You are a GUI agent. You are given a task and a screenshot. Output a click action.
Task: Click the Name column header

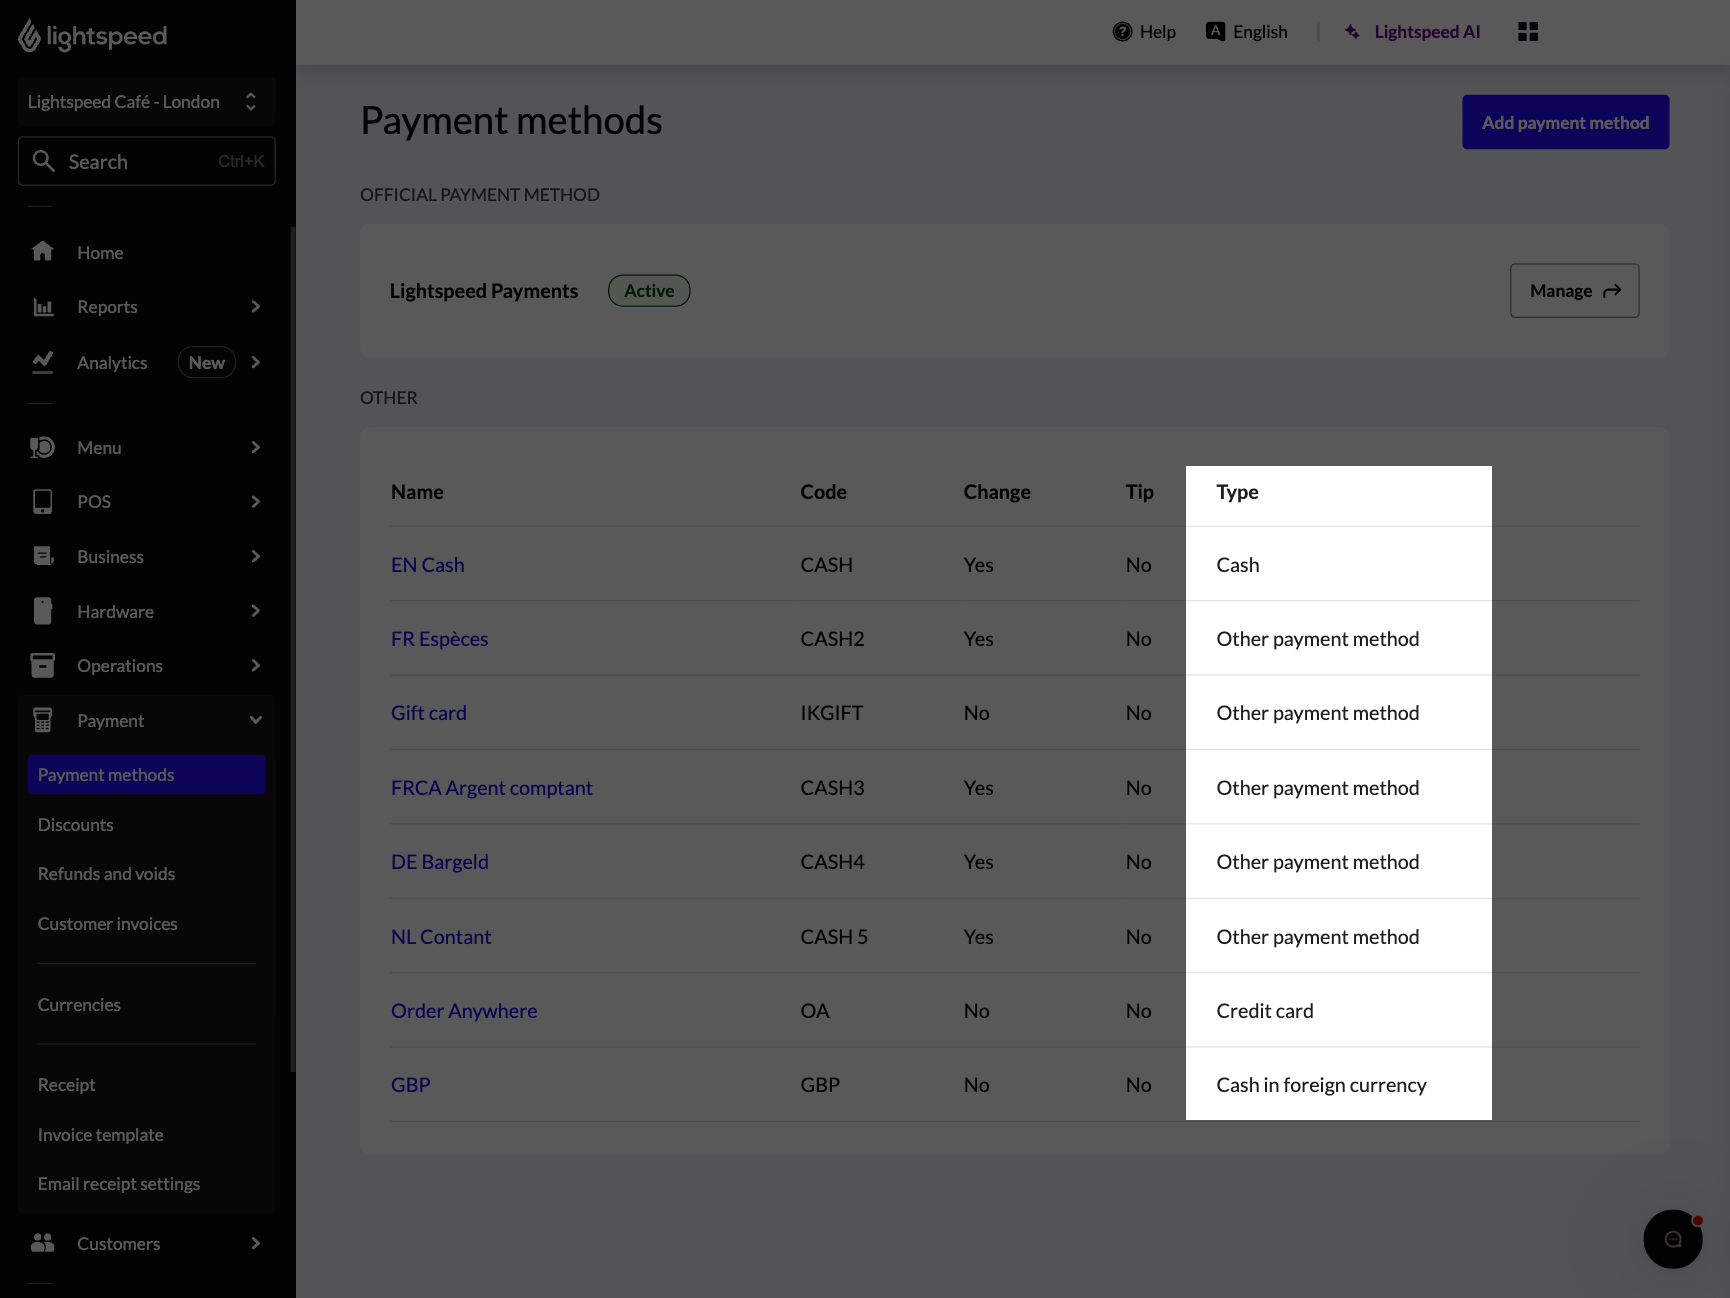pos(417,492)
